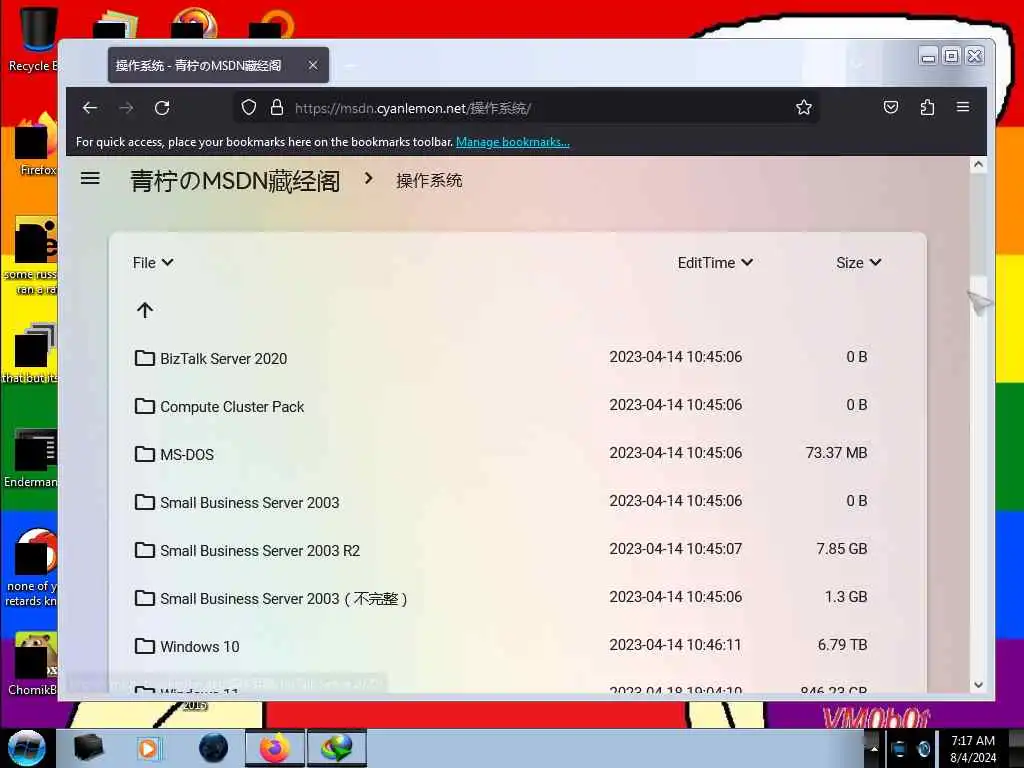Open Firefox extensions puzzle icon

tap(927, 107)
